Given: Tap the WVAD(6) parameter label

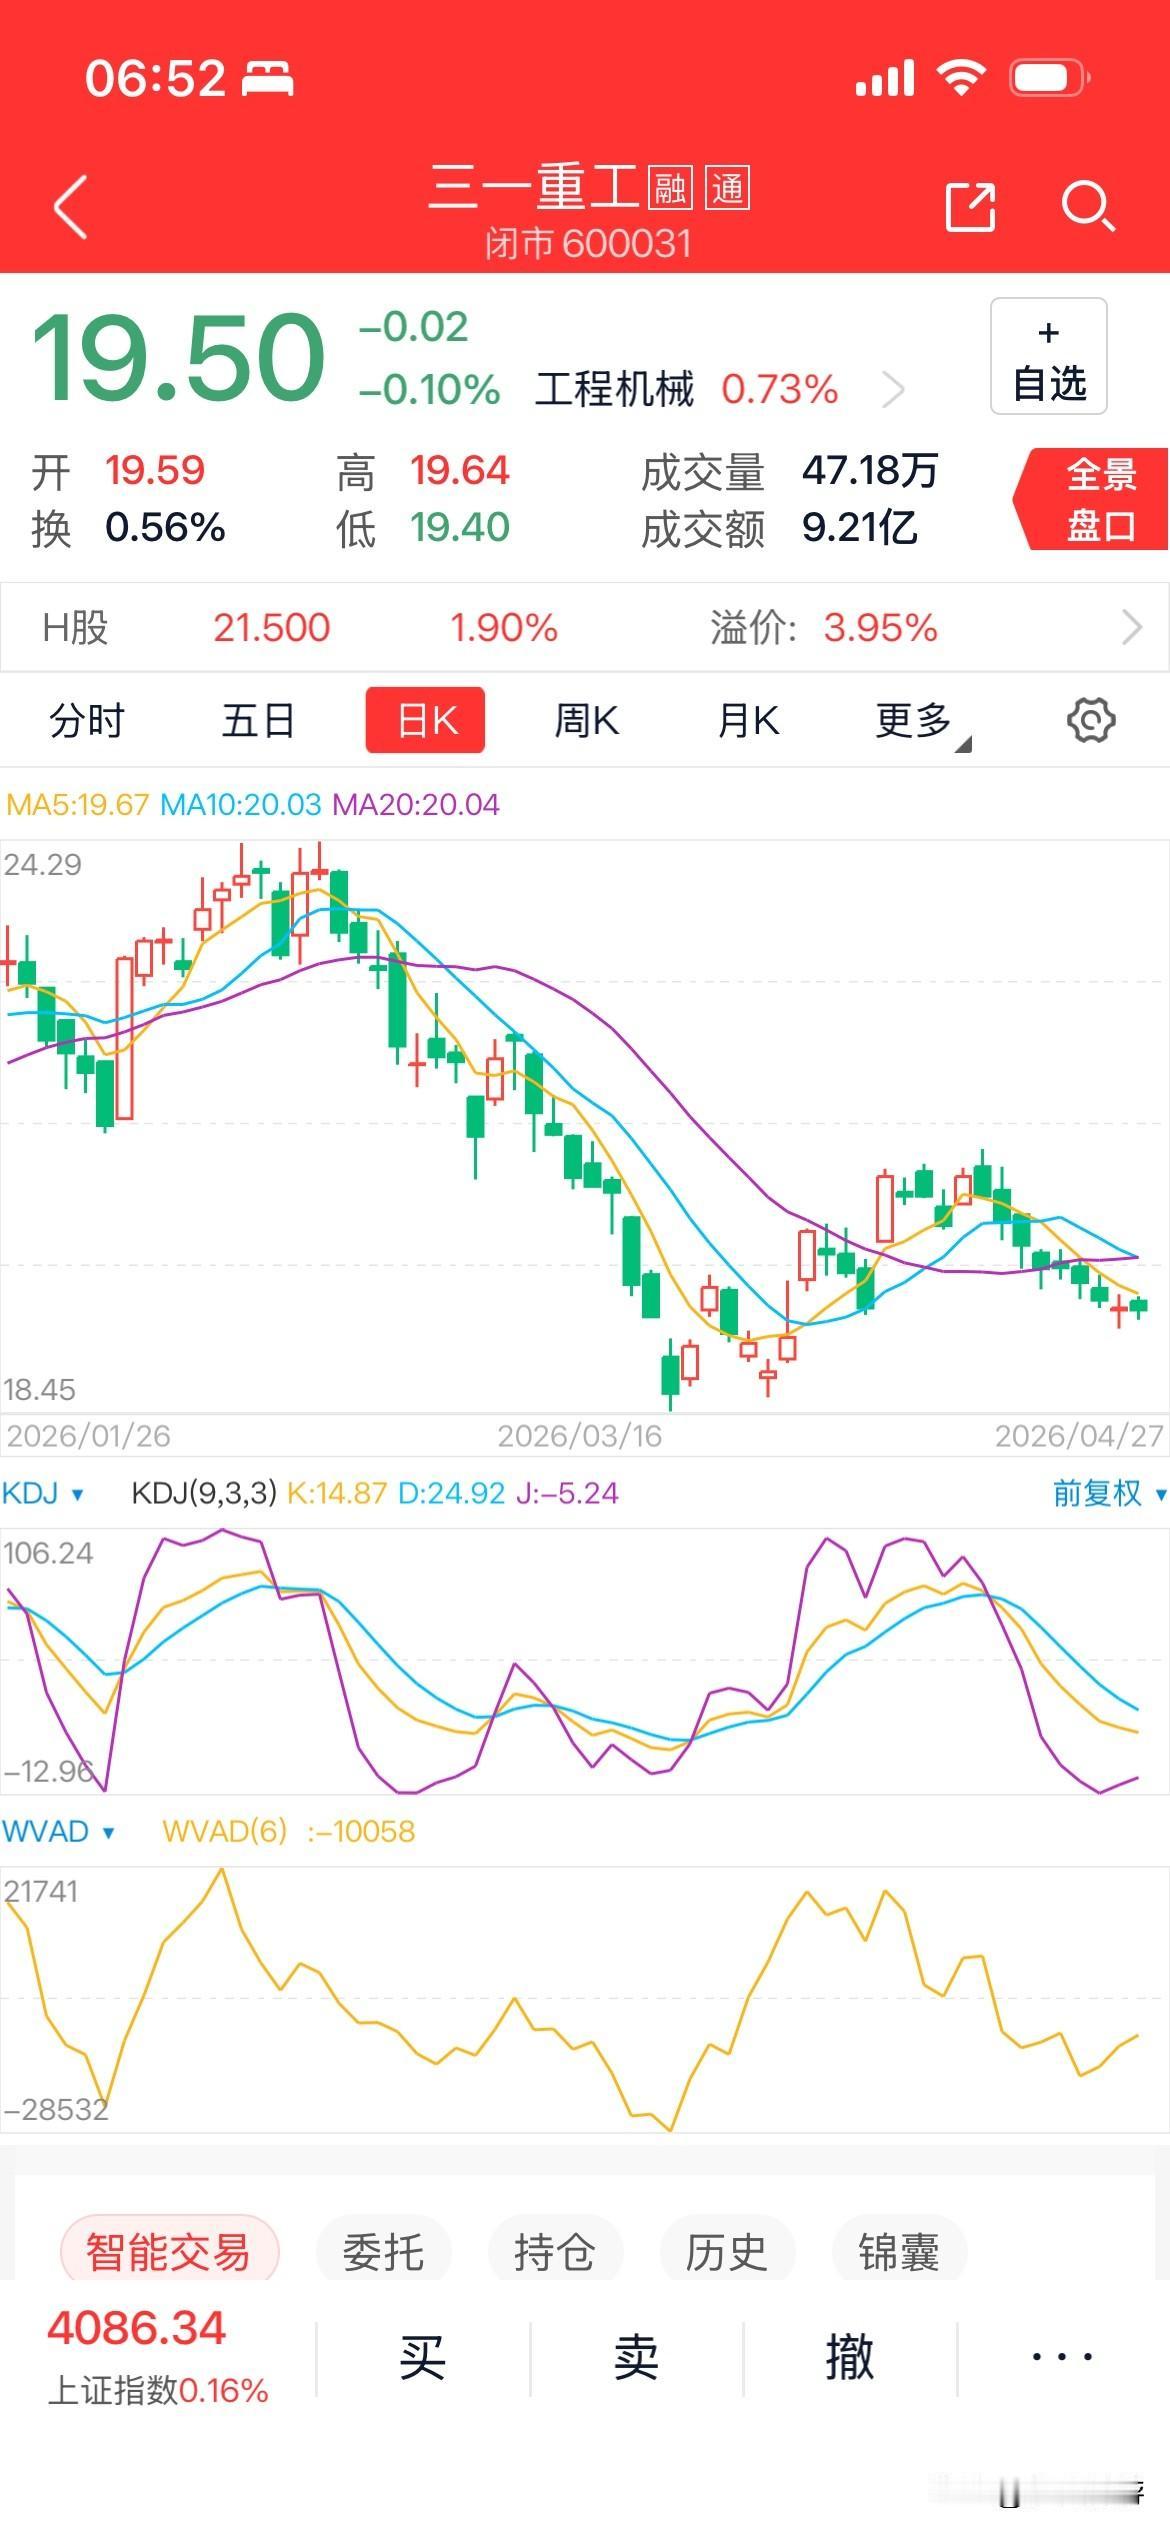Looking at the screenshot, I should pos(225,1832).
